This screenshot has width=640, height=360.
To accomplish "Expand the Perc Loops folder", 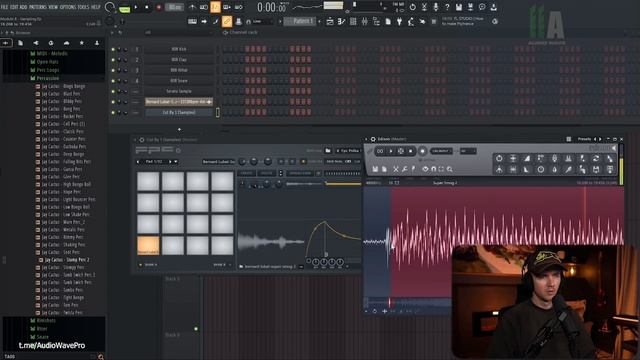I will (x=48, y=70).
